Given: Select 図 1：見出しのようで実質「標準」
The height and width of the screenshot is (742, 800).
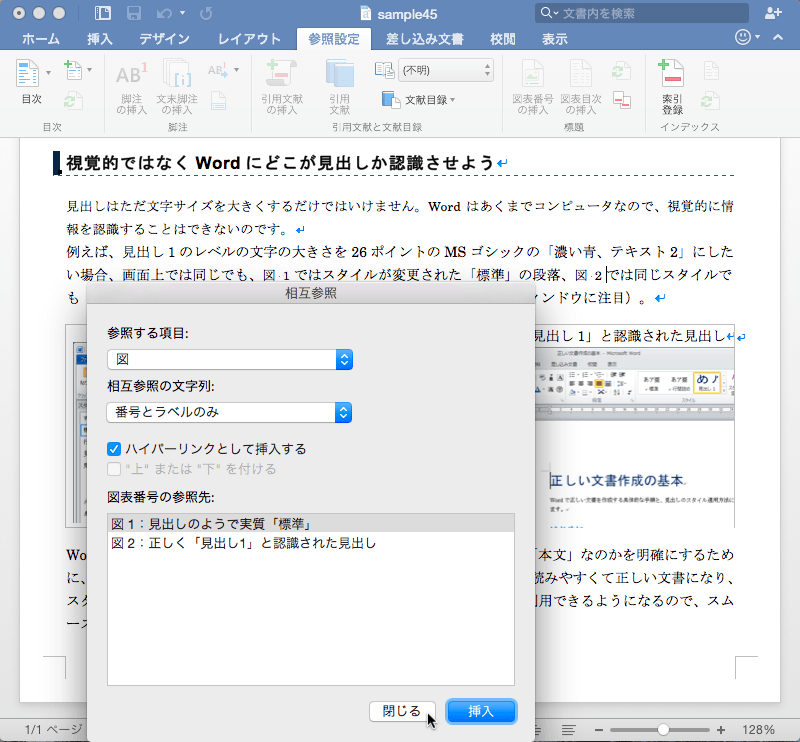Looking at the screenshot, I should [311, 524].
